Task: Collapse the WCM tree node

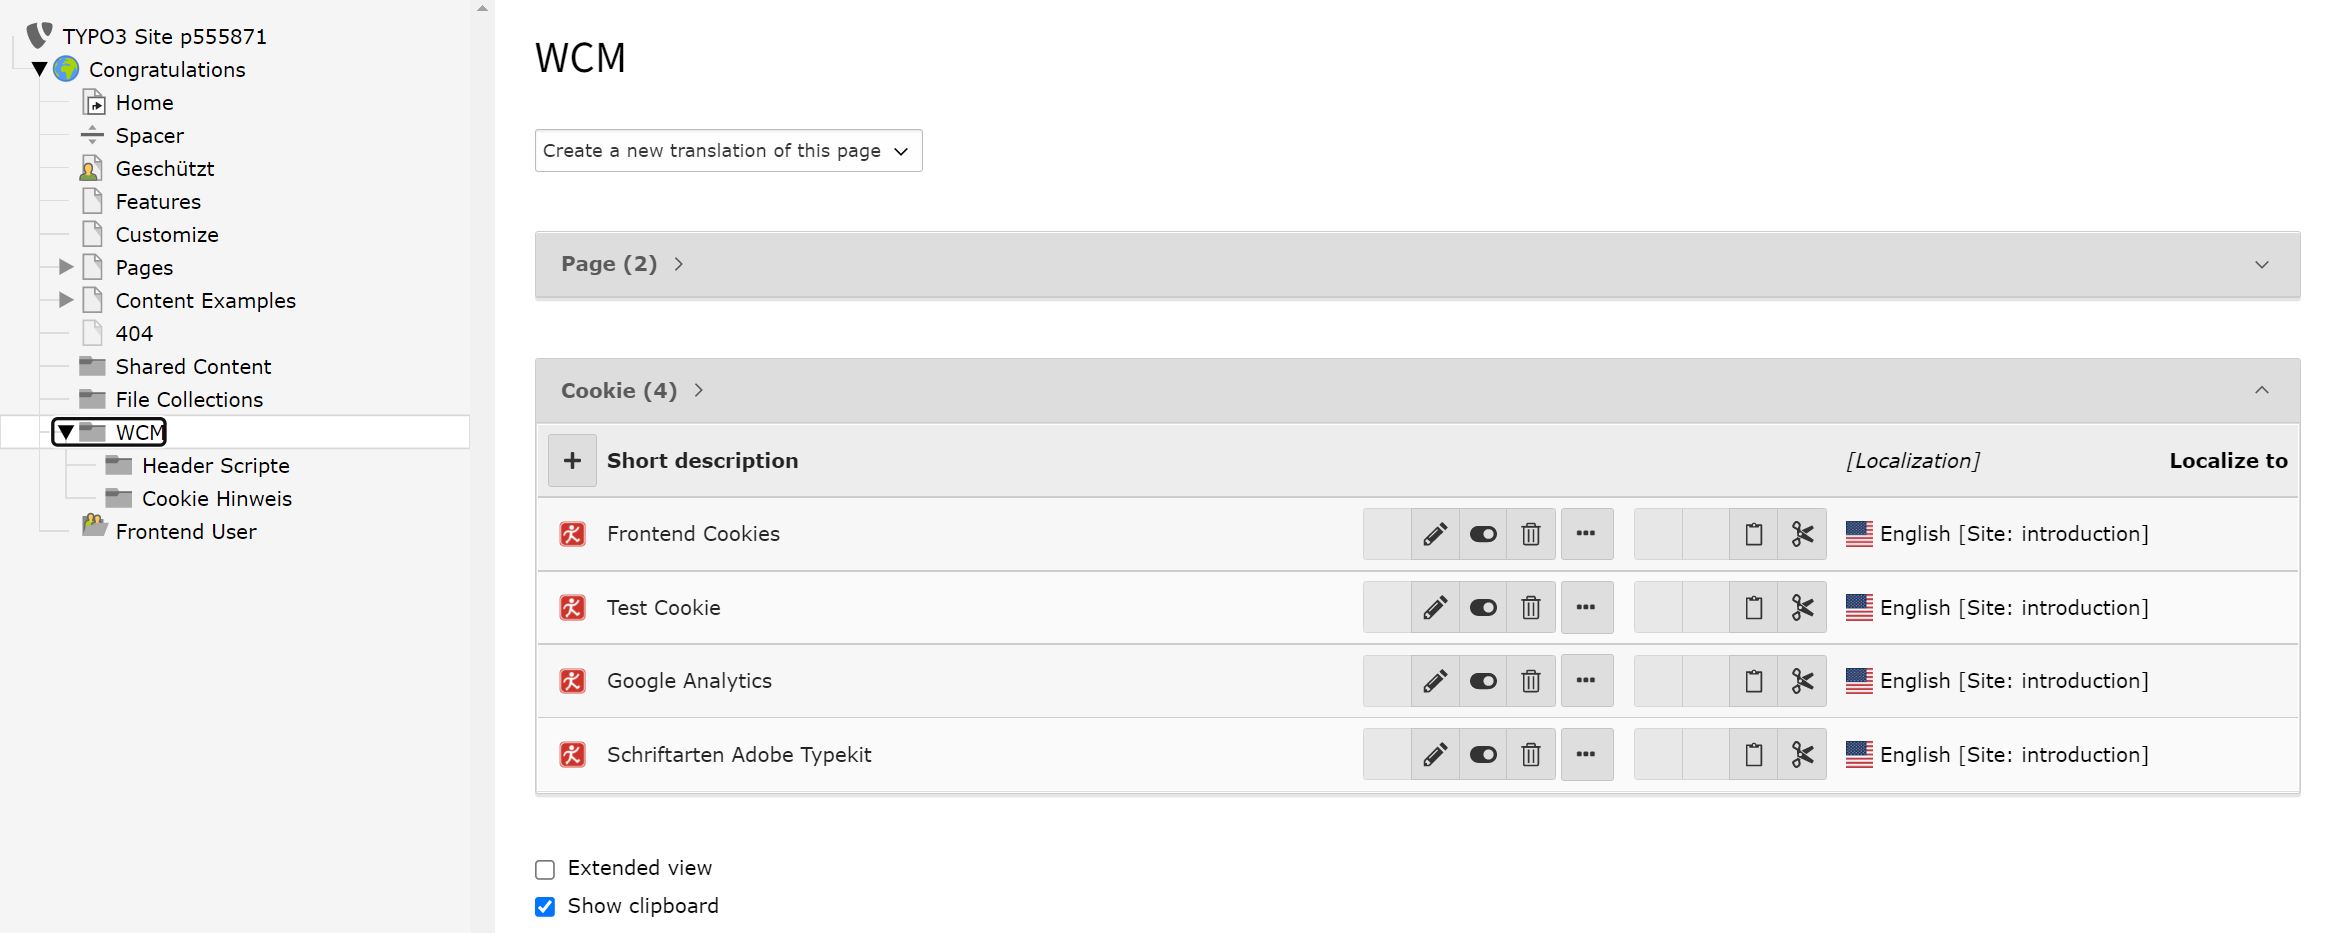Action: [x=66, y=432]
